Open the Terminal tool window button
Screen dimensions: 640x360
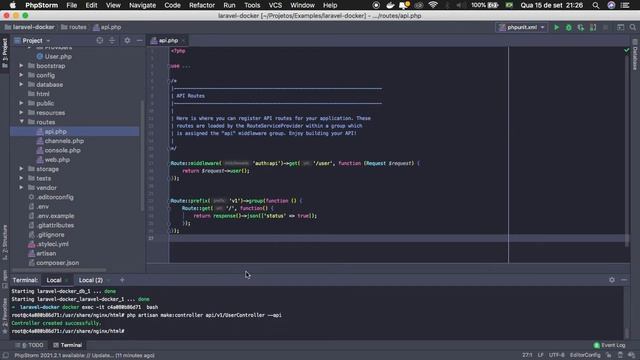67,345
